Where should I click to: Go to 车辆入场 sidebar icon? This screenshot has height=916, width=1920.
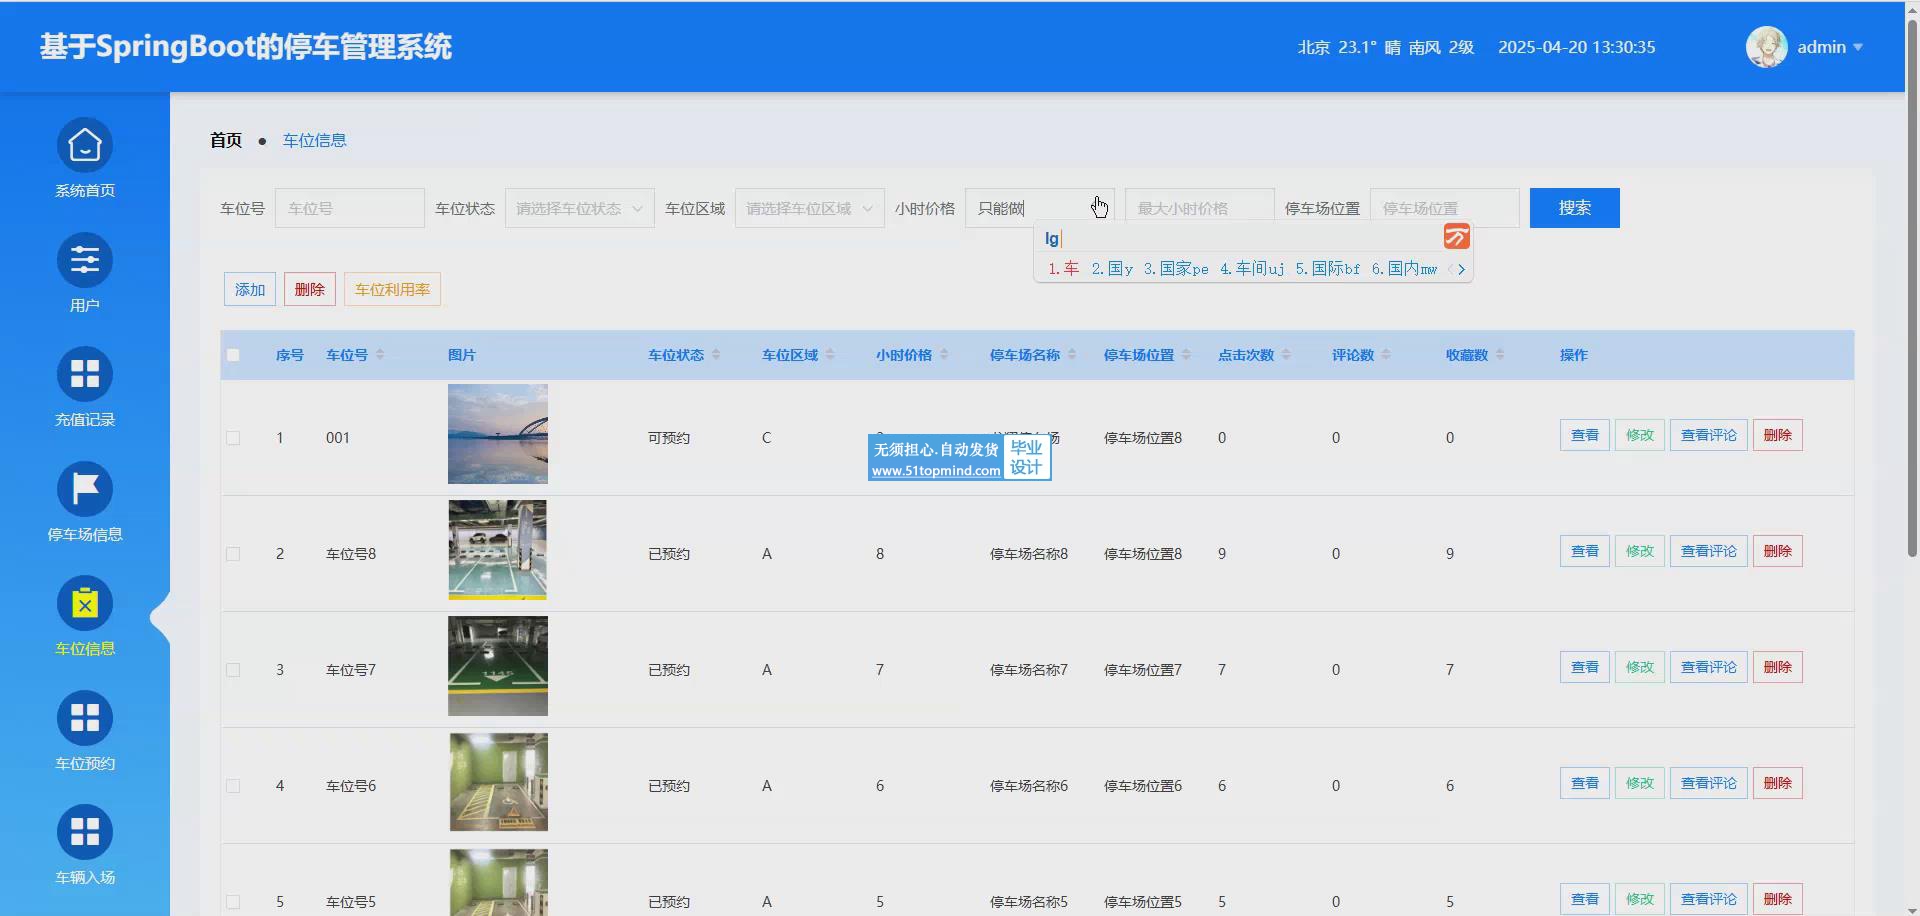[85, 833]
